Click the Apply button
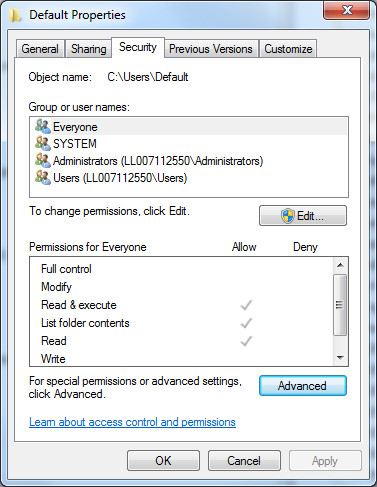The width and height of the screenshot is (377, 487). tap(325, 461)
